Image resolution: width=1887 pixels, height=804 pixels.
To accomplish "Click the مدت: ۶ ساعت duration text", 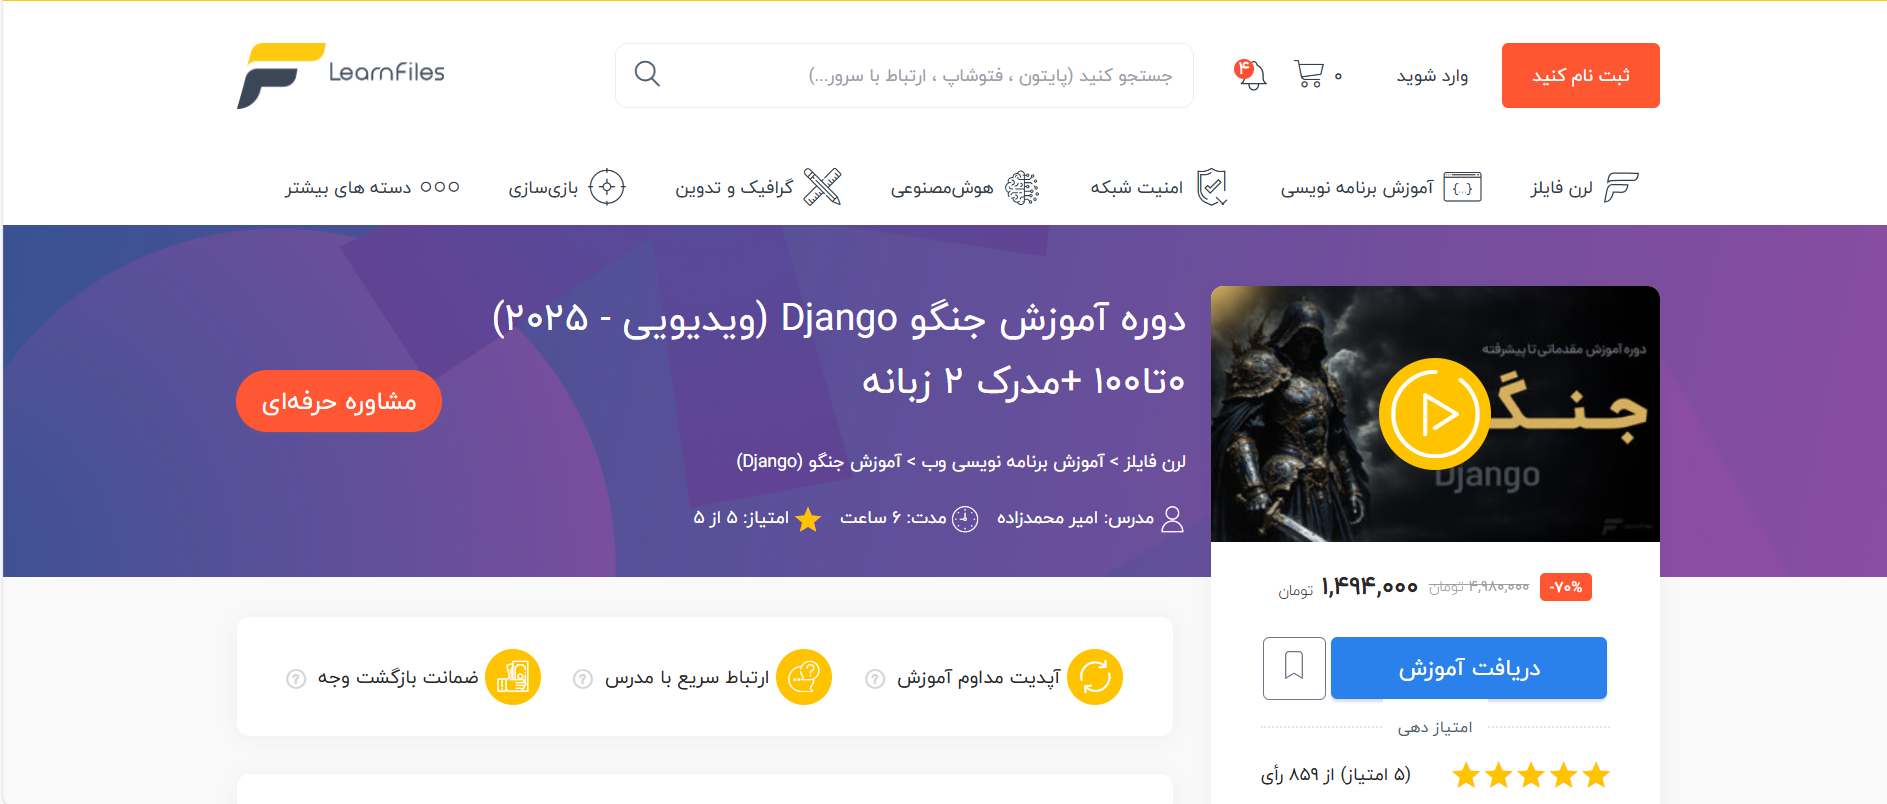I will click(893, 518).
